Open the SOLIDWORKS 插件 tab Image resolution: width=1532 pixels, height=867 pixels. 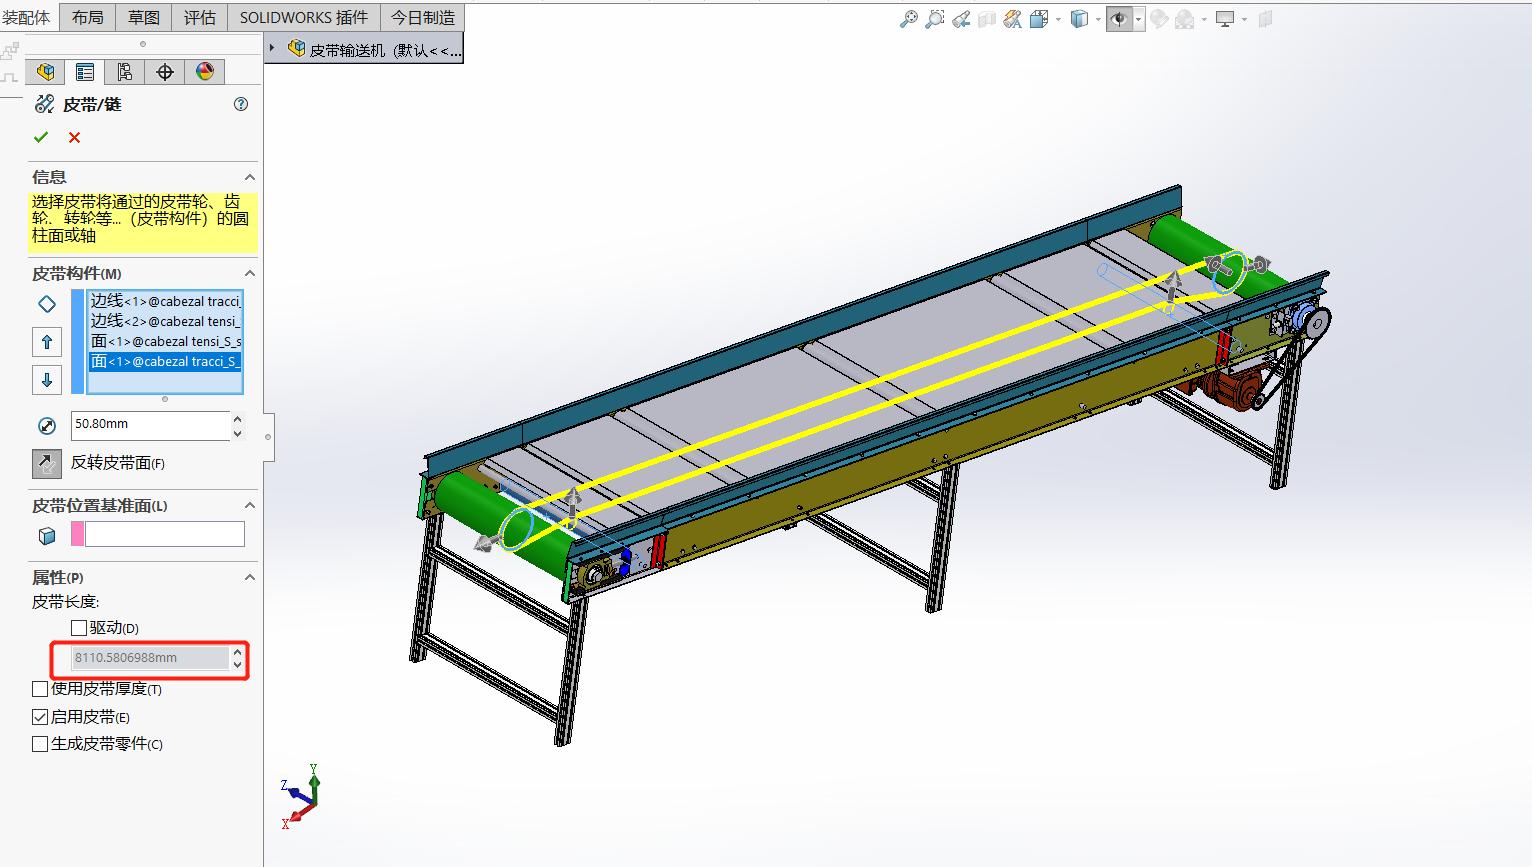tap(304, 17)
